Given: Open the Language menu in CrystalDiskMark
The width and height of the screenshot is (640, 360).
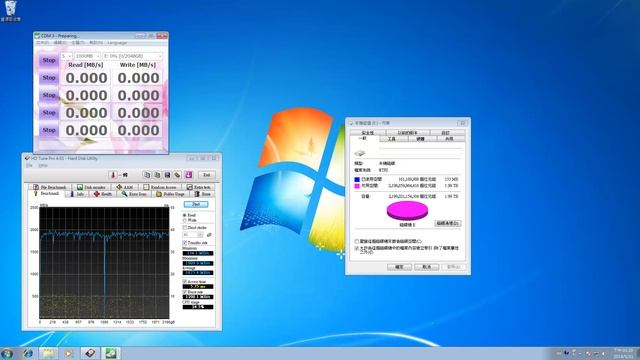Looking at the screenshot, I should click(x=117, y=42).
